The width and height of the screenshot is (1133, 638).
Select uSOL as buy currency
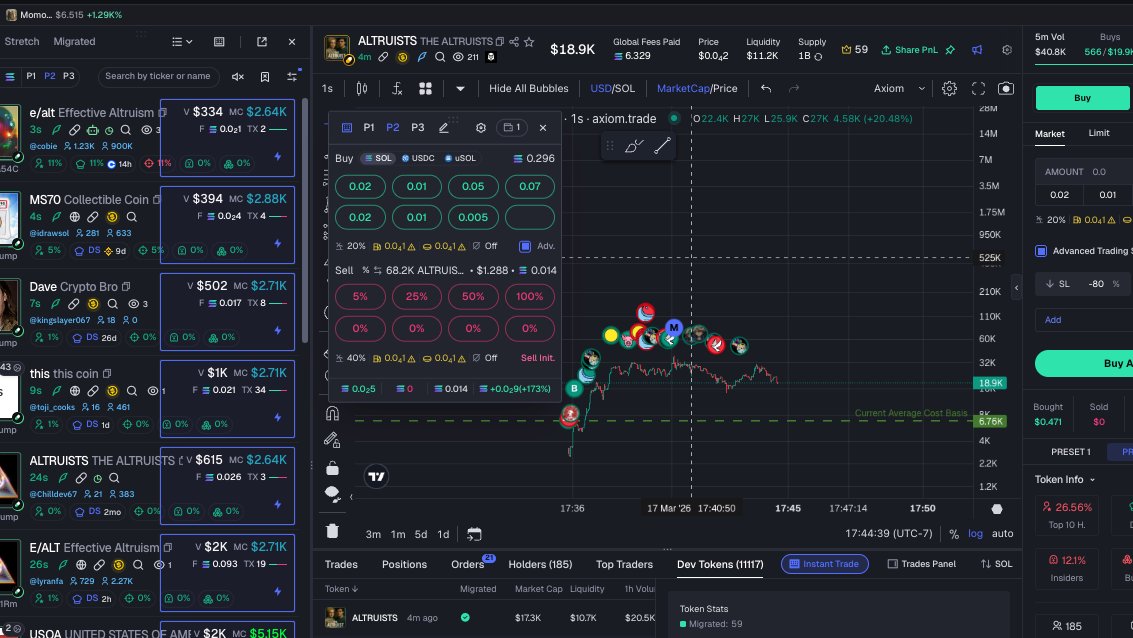coord(460,158)
